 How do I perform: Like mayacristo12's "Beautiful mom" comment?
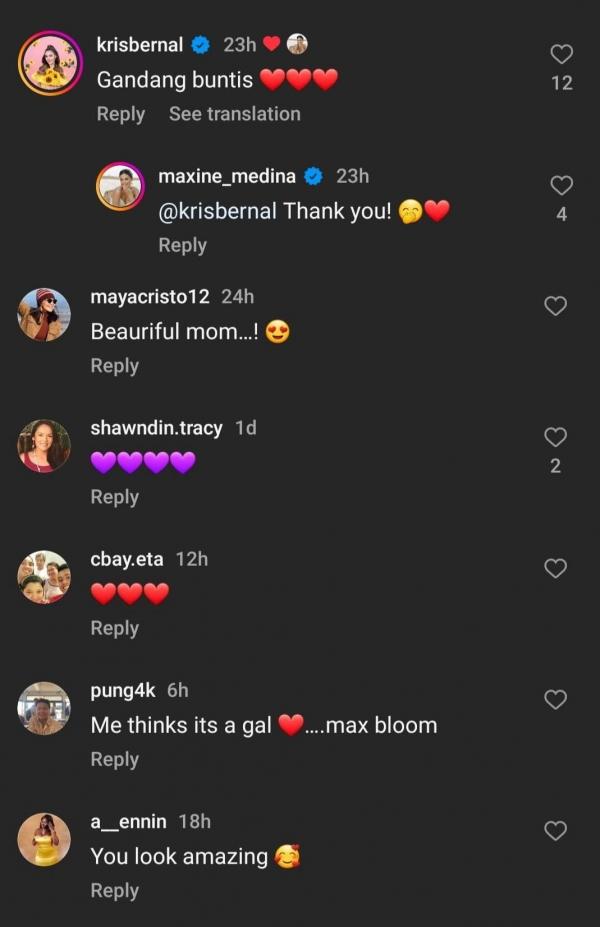(x=555, y=306)
